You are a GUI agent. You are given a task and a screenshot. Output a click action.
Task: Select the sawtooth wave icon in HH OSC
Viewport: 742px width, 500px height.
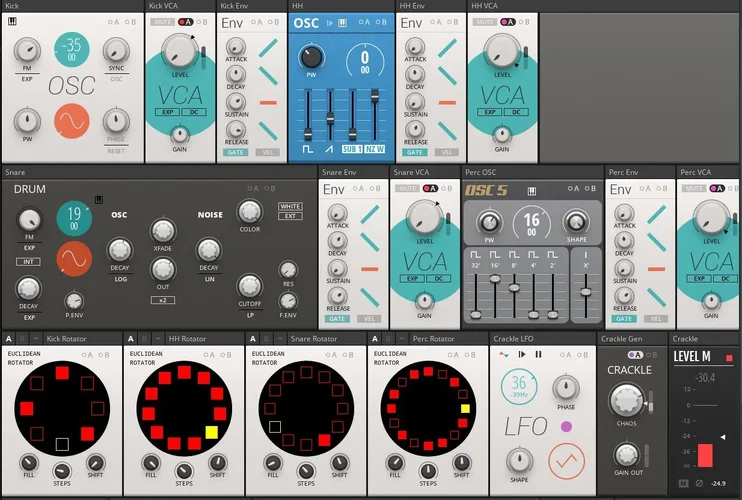click(329, 149)
